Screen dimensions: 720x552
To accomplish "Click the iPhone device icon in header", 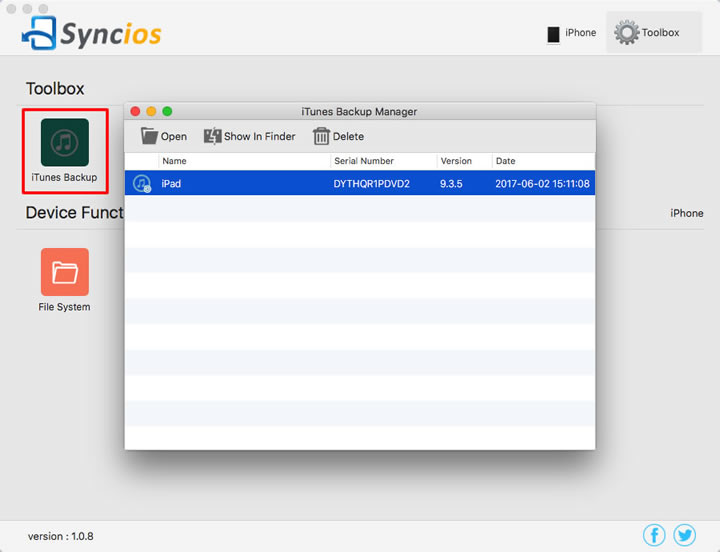I will coord(553,34).
